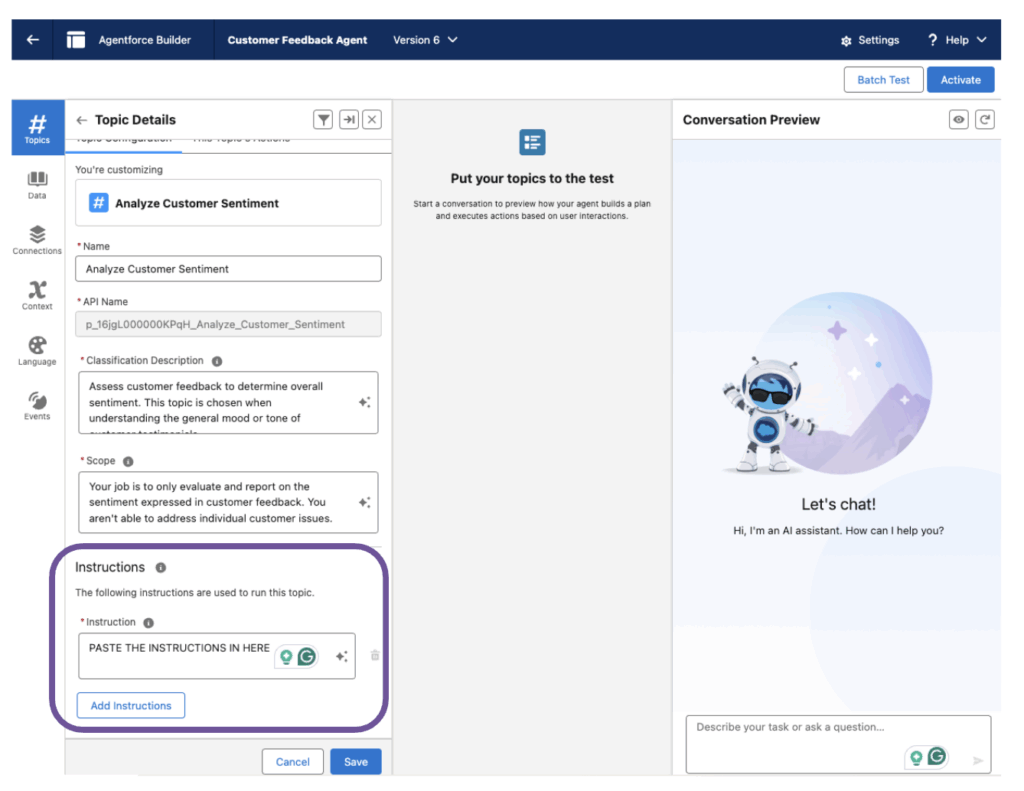Click the filter icon in Topic Details
The height and width of the screenshot is (791, 1024).
323,120
